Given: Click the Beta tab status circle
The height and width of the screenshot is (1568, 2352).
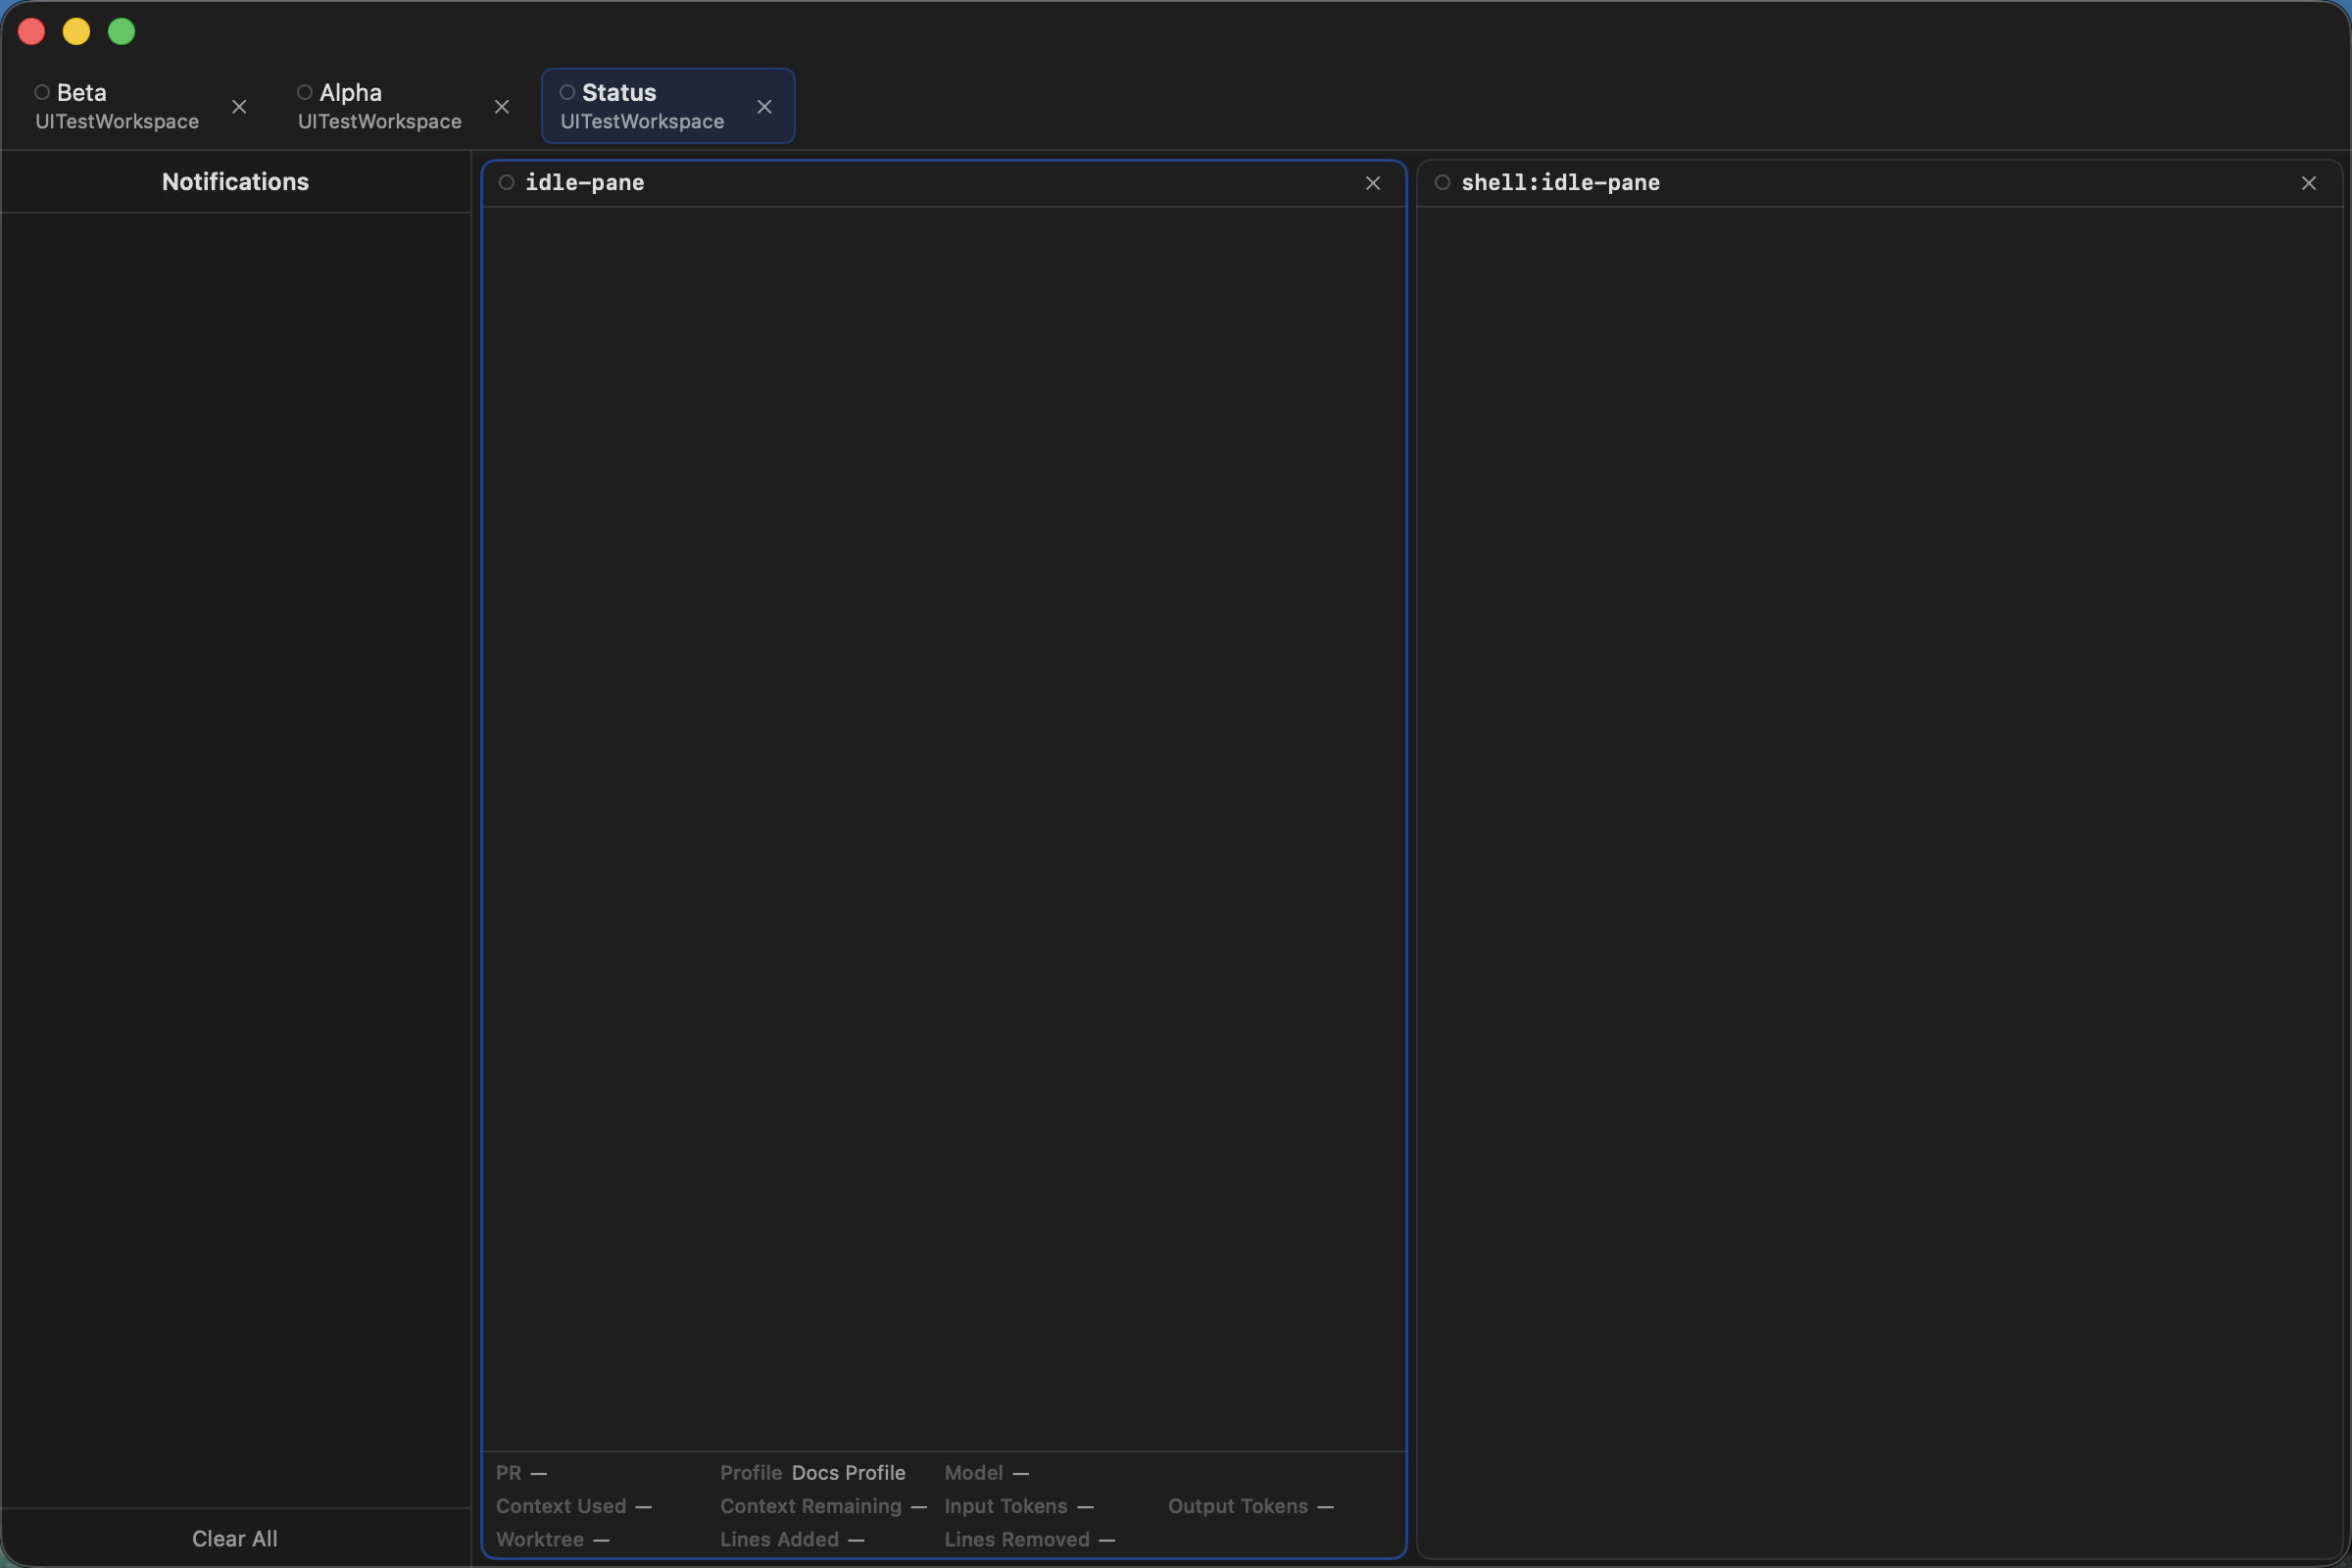Looking at the screenshot, I should click(x=42, y=92).
